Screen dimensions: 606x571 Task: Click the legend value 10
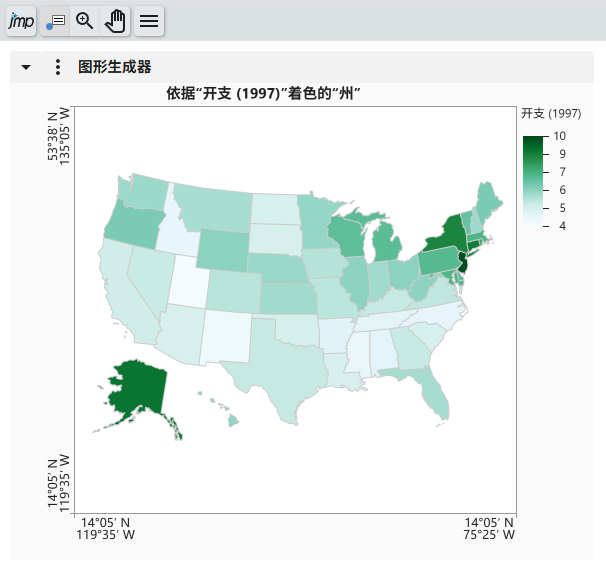click(x=559, y=136)
